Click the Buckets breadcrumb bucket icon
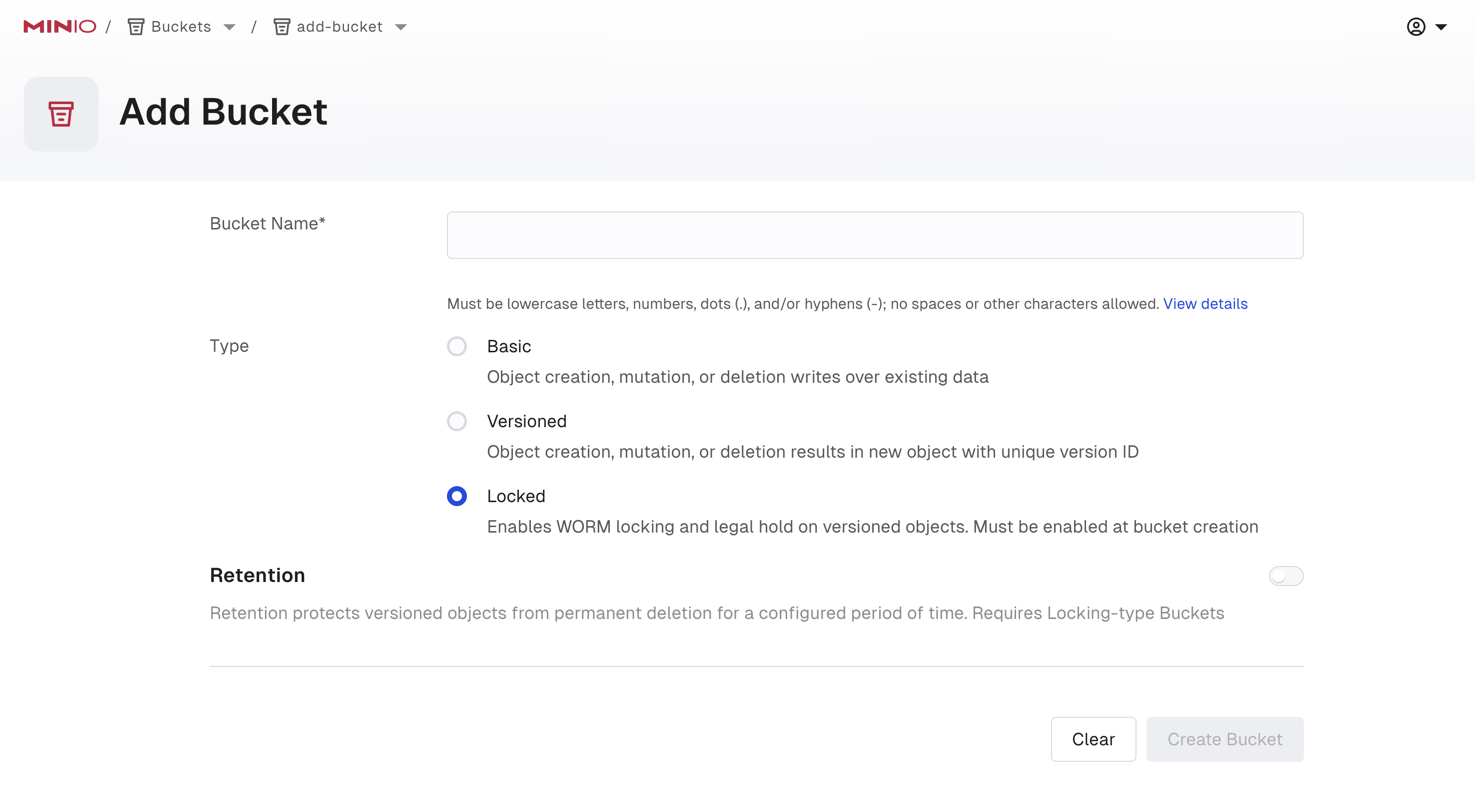Image resolution: width=1475 pixels, height=795 pixels. (x=136, y=27)
